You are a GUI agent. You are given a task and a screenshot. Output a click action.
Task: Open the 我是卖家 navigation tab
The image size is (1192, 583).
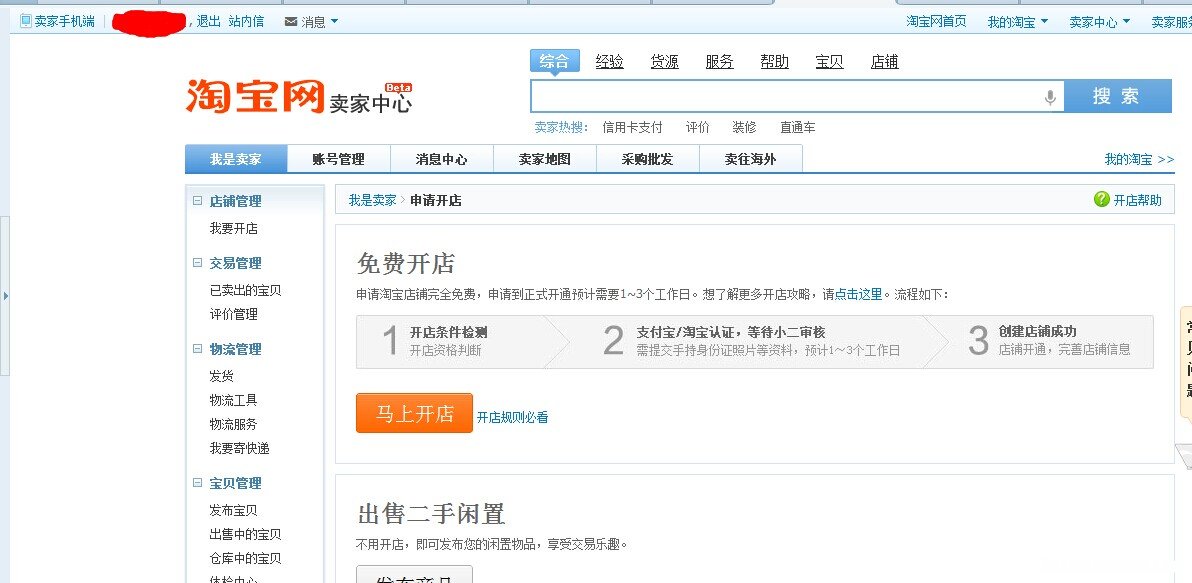(x=236, y=159)
